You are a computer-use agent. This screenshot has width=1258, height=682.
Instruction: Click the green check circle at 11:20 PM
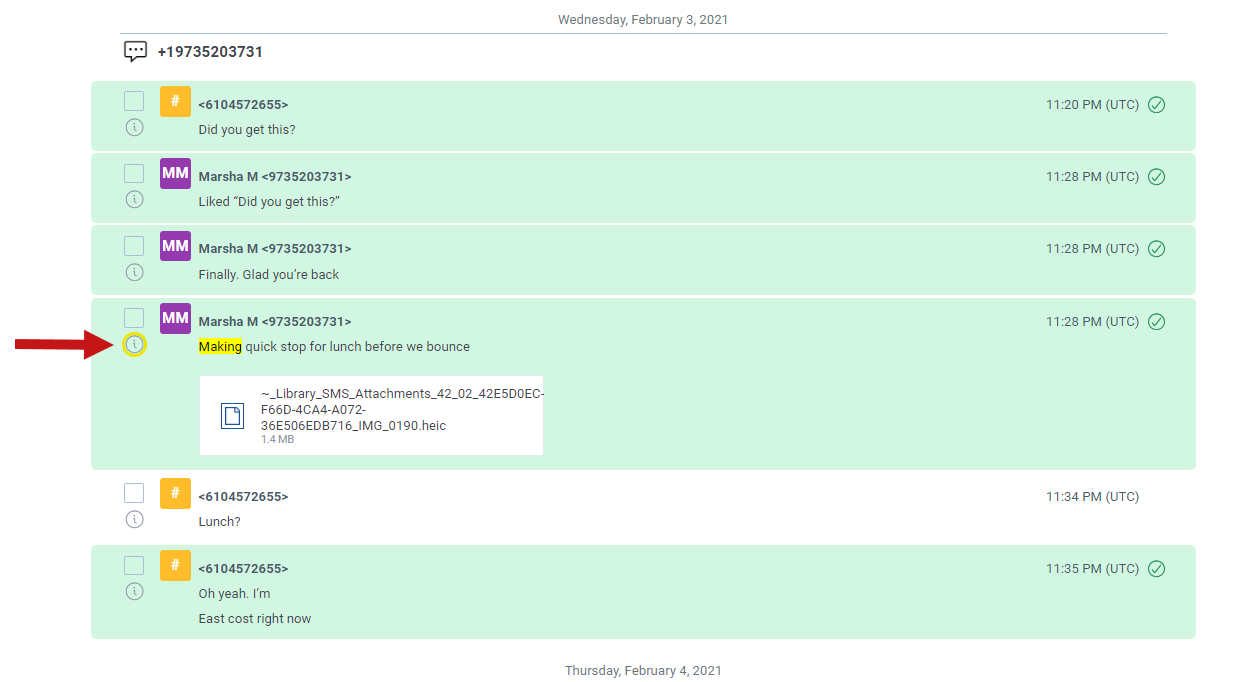[1156, 104]
